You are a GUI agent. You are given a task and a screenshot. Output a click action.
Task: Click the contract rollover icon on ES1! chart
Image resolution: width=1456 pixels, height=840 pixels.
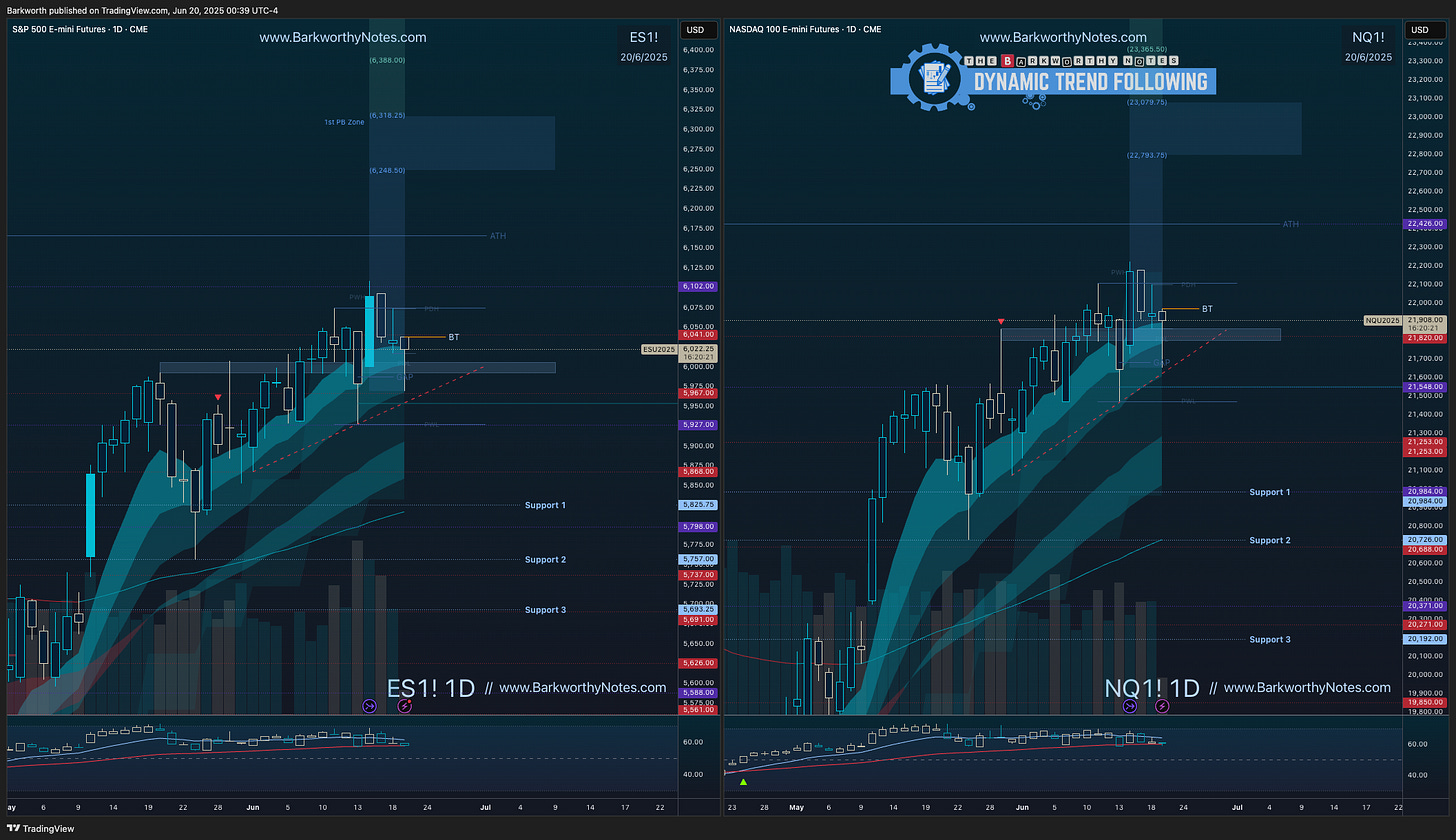coord(369,705)
